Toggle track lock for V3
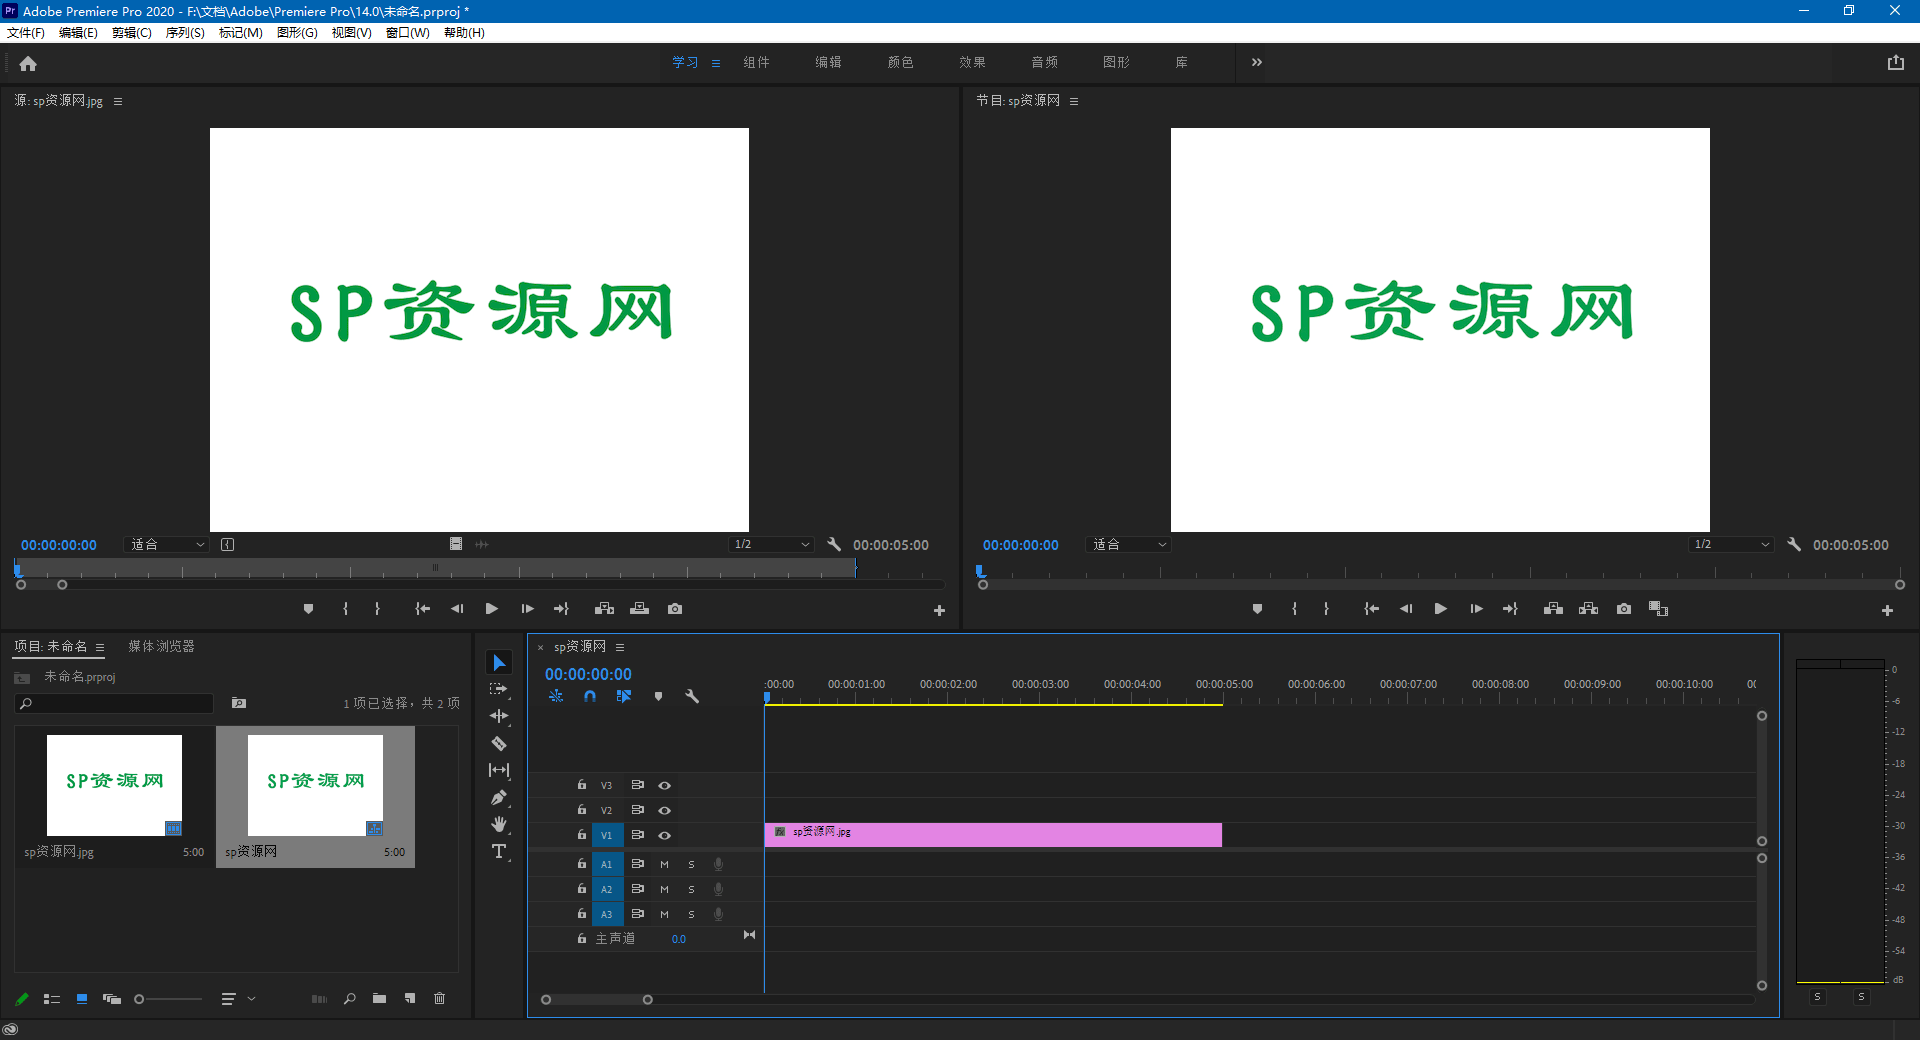Image resolution: width=1920 pixels, height=1040 pixels. (x=581, y=785)
